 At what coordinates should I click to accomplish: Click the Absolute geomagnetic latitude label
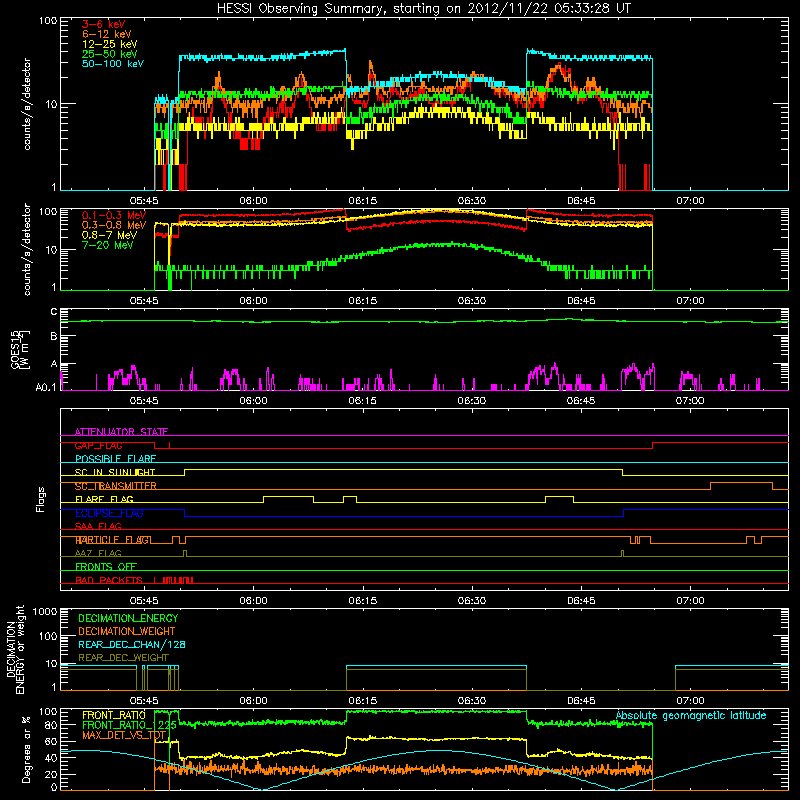pos(691,715)
